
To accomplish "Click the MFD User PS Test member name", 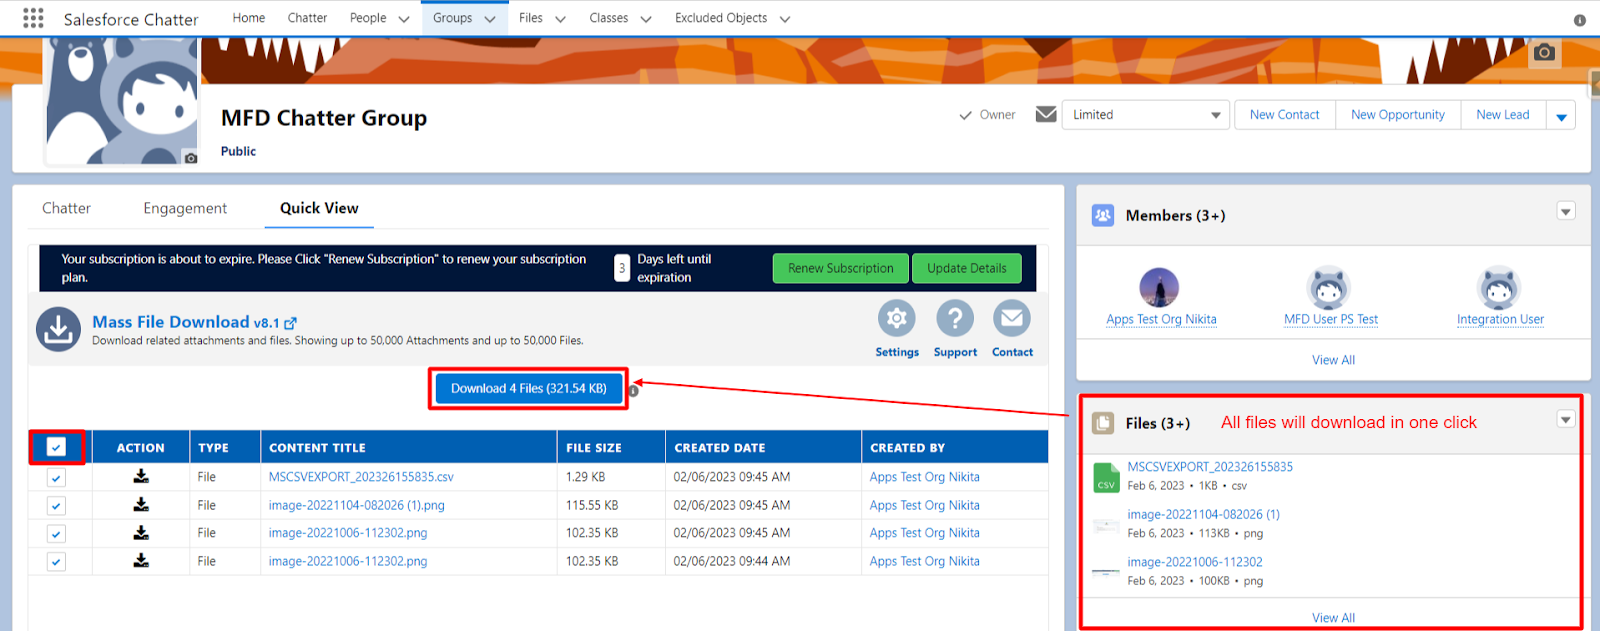I will click(x=1331, y=319).
